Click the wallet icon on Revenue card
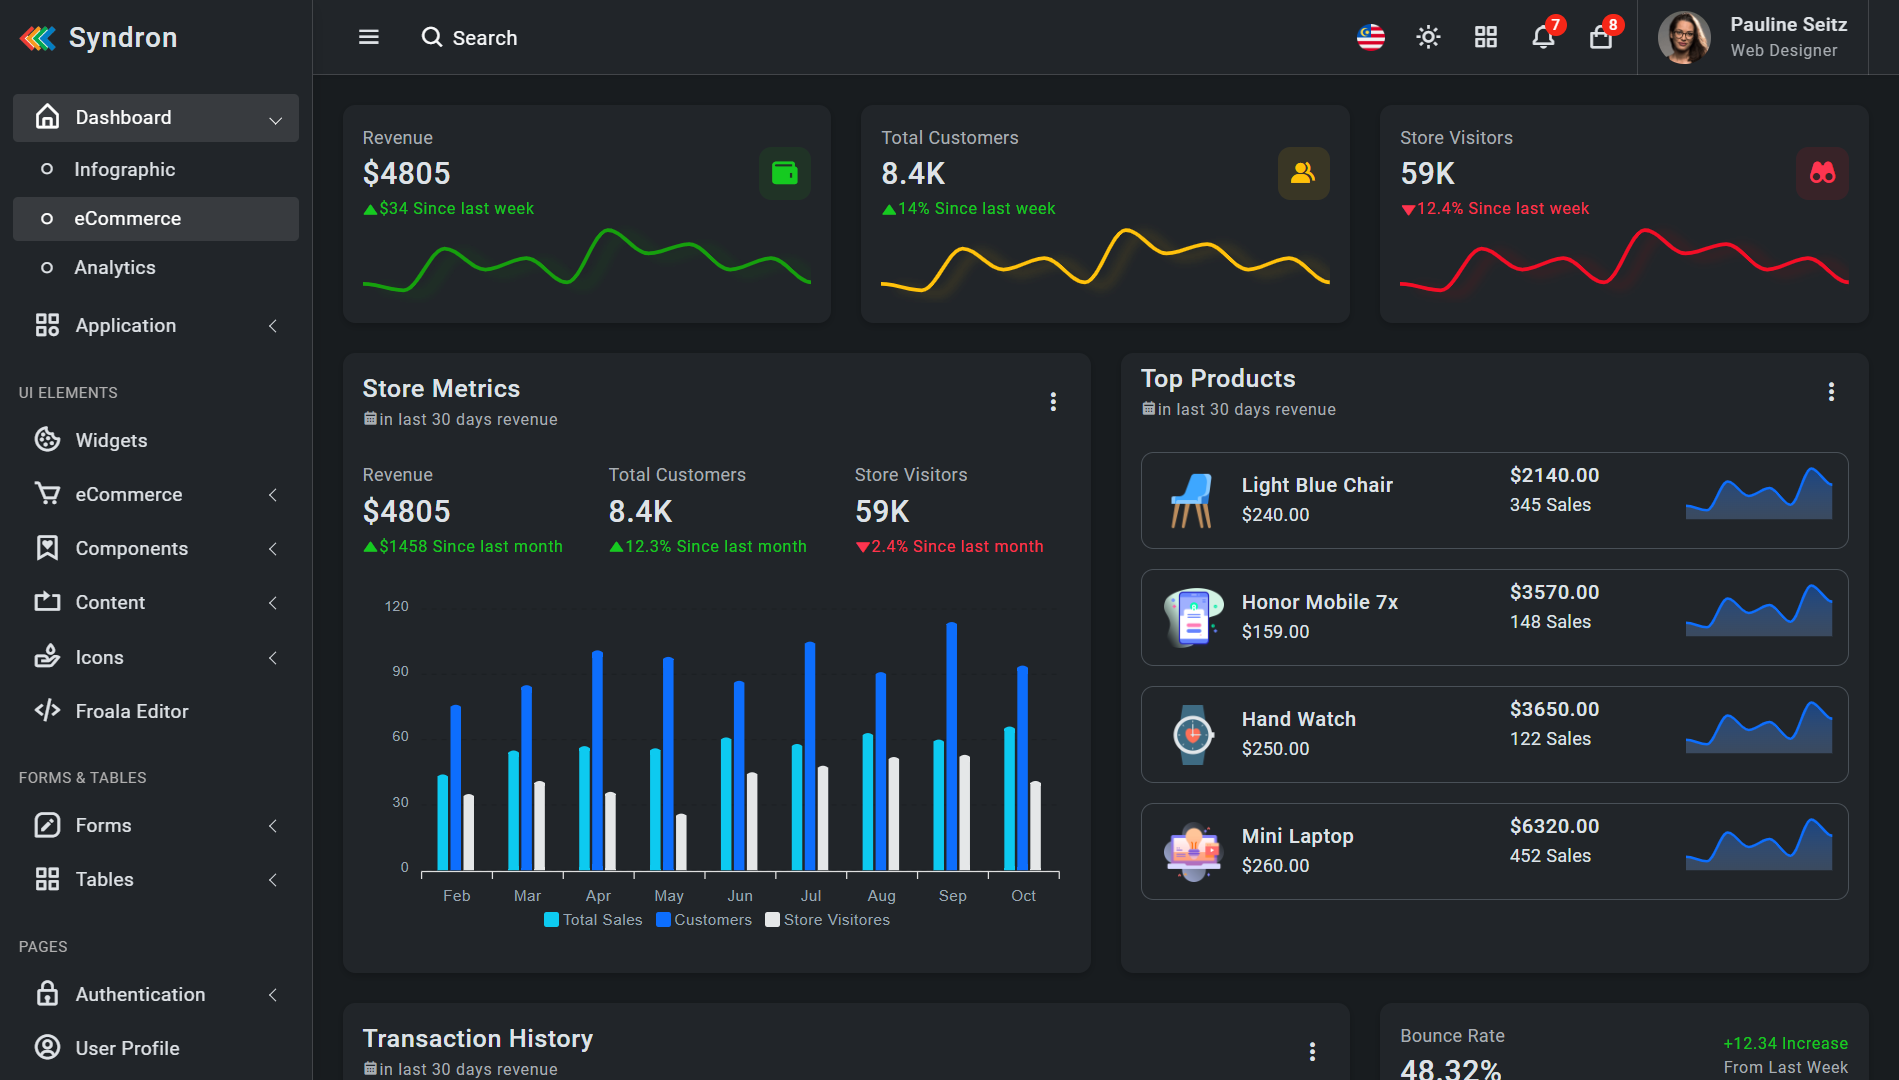This screenshot has width=1899, height=1080. (785, 173)
